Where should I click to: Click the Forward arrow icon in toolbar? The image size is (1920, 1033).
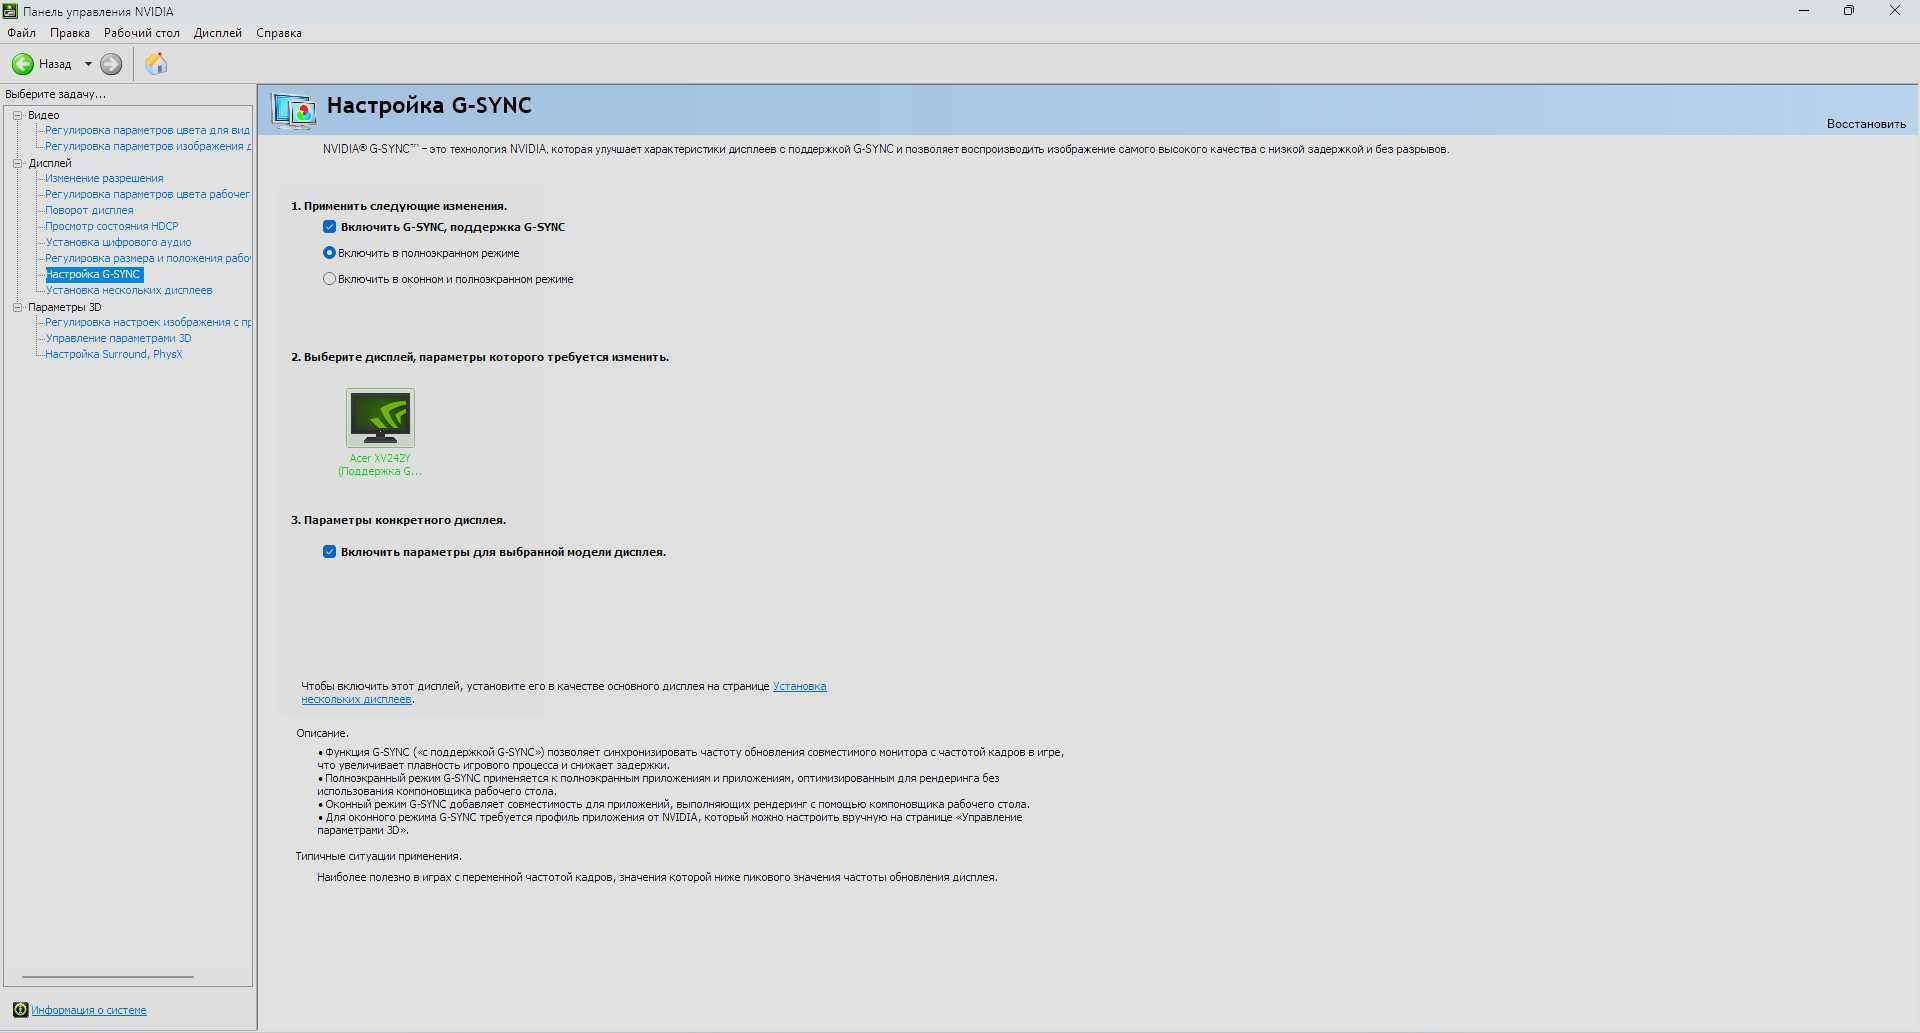[111, 64]
